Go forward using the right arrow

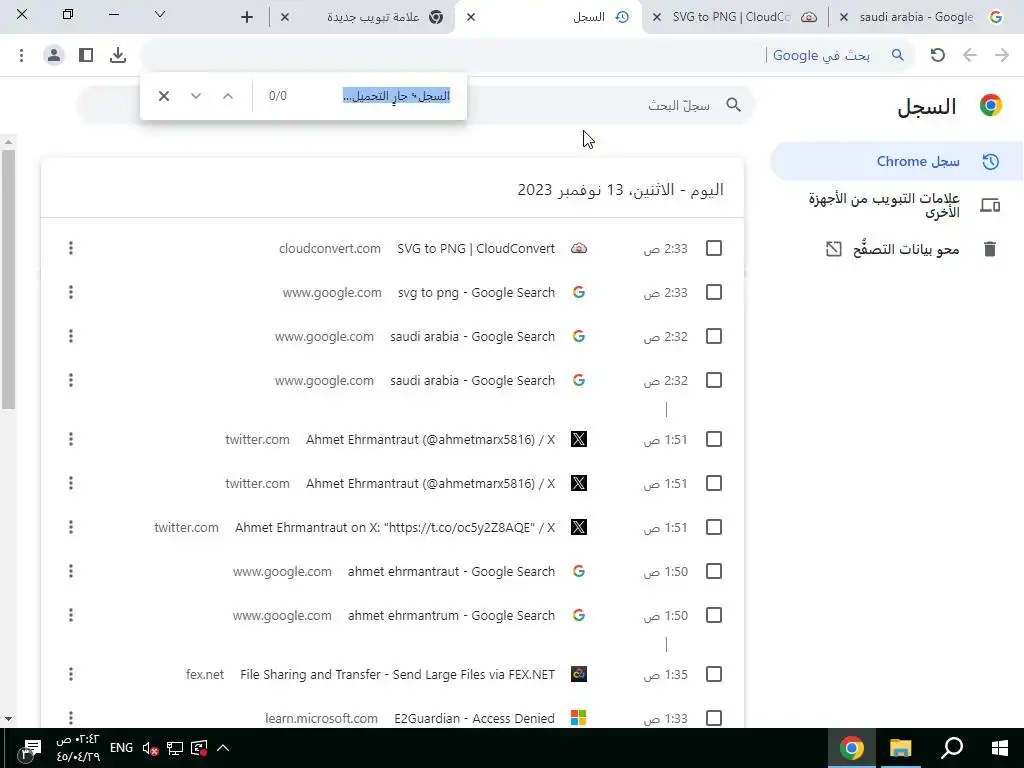pos(1002,55)
